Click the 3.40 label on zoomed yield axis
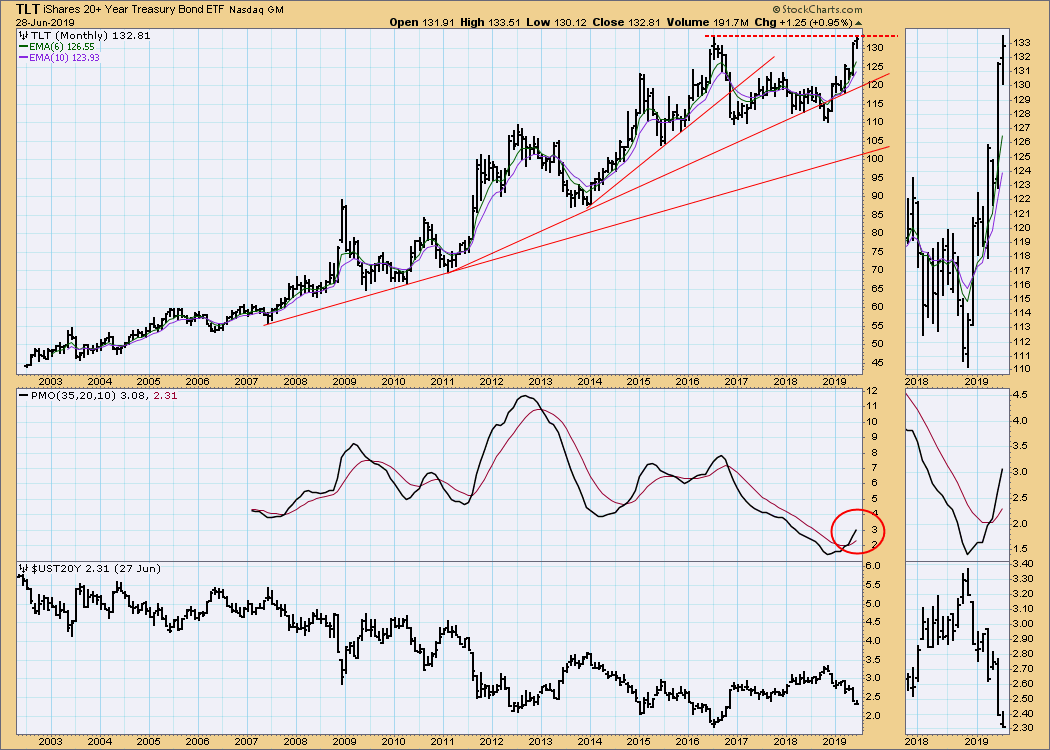 [x=1023, y=564]
